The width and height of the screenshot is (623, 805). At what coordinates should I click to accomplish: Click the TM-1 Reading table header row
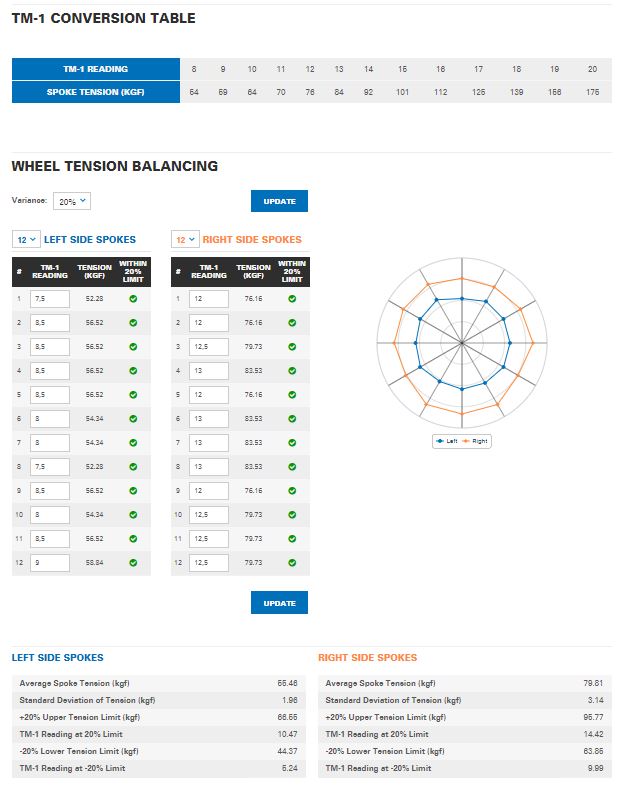[95, 69]
